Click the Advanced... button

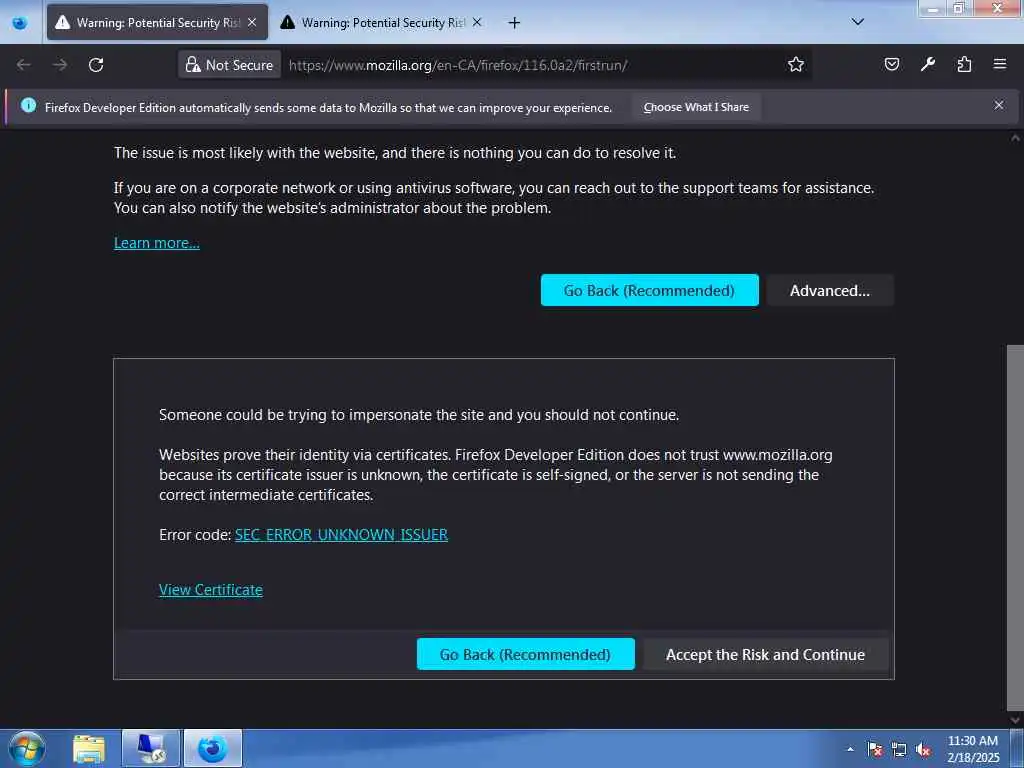coord(829,290)
